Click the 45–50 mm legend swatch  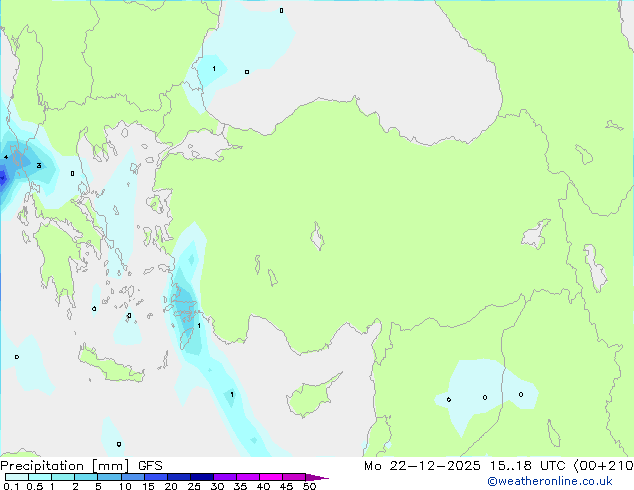(294, 477)
